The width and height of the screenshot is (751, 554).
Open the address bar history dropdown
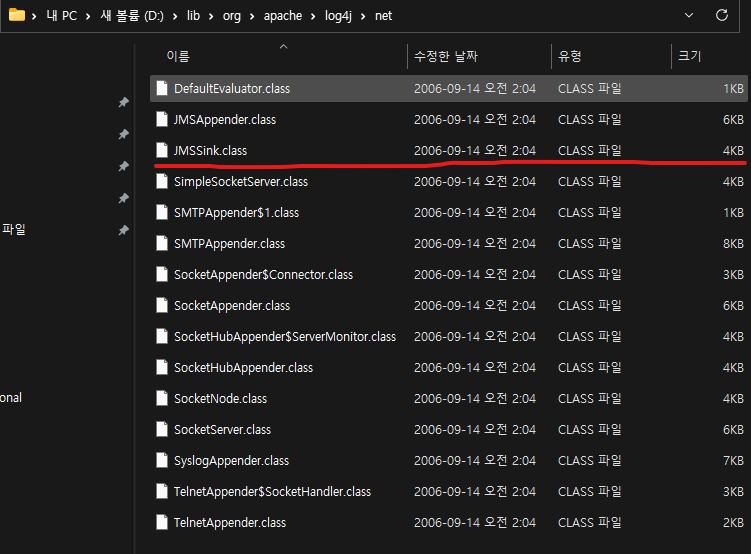tap(689, 15)
